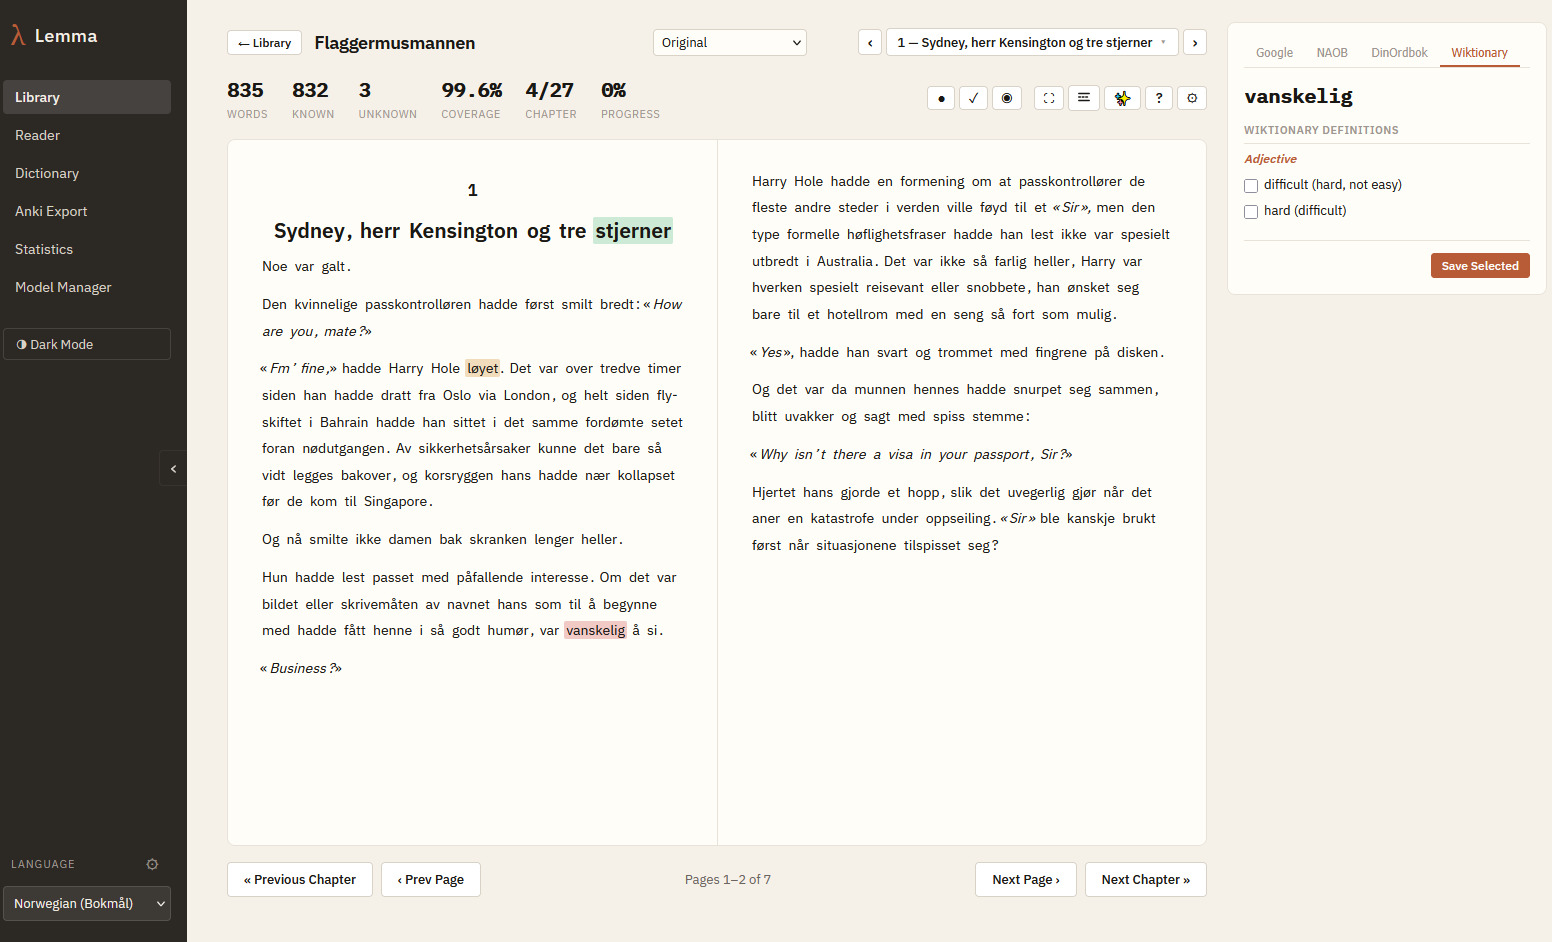1552x942 pixels.
Task: Collapse the sidebar with the chevron handle
Action: coord(173,468)
